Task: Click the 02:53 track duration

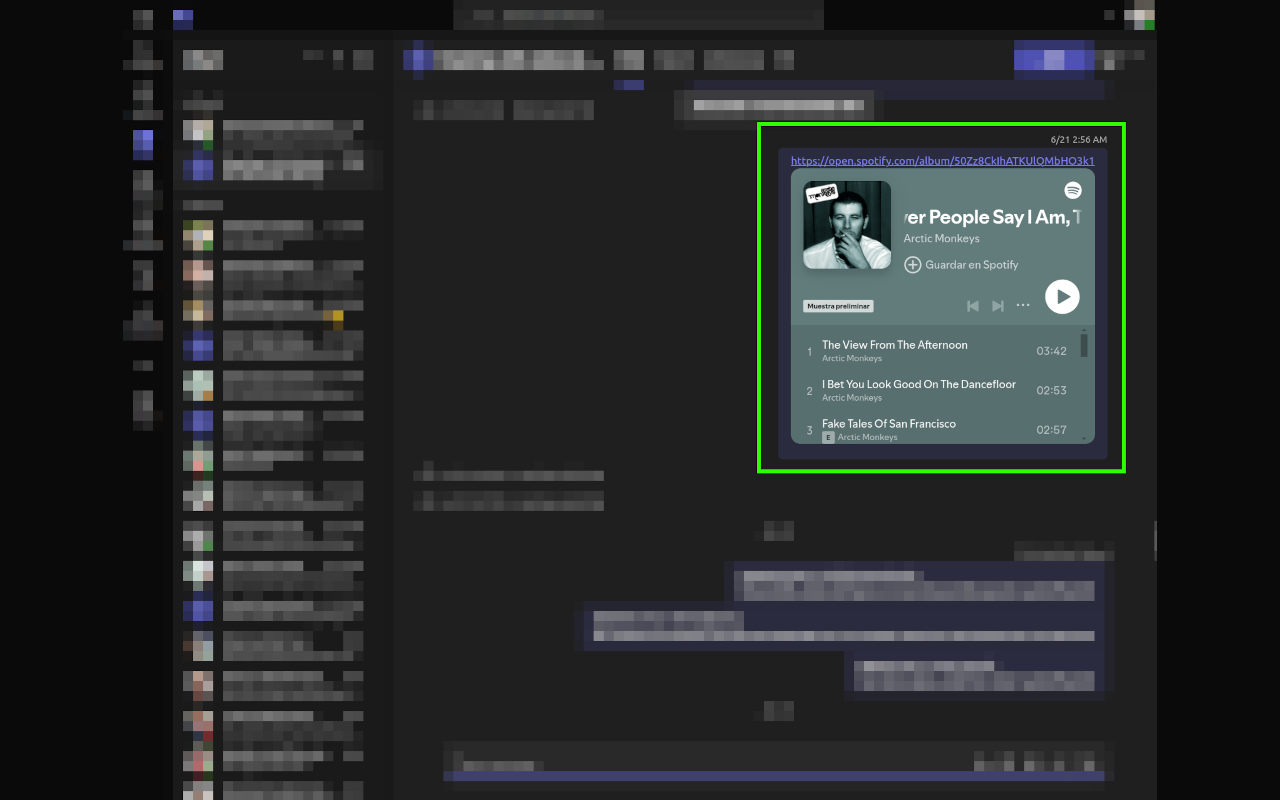Action: (1051, 391)
